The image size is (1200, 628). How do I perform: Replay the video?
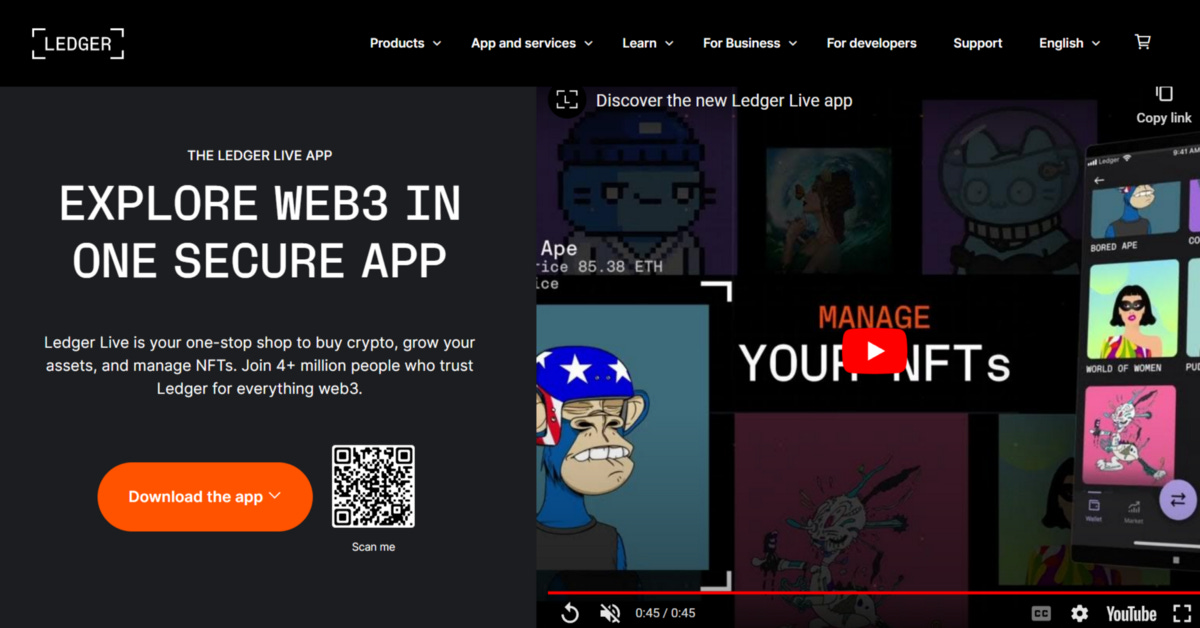tap(569, 613)
